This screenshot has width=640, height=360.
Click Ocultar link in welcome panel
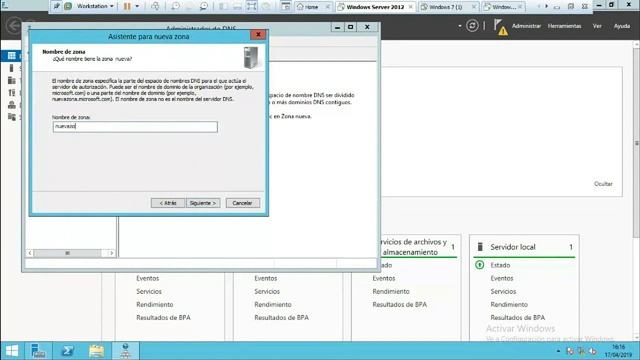(x=603, y=184)
